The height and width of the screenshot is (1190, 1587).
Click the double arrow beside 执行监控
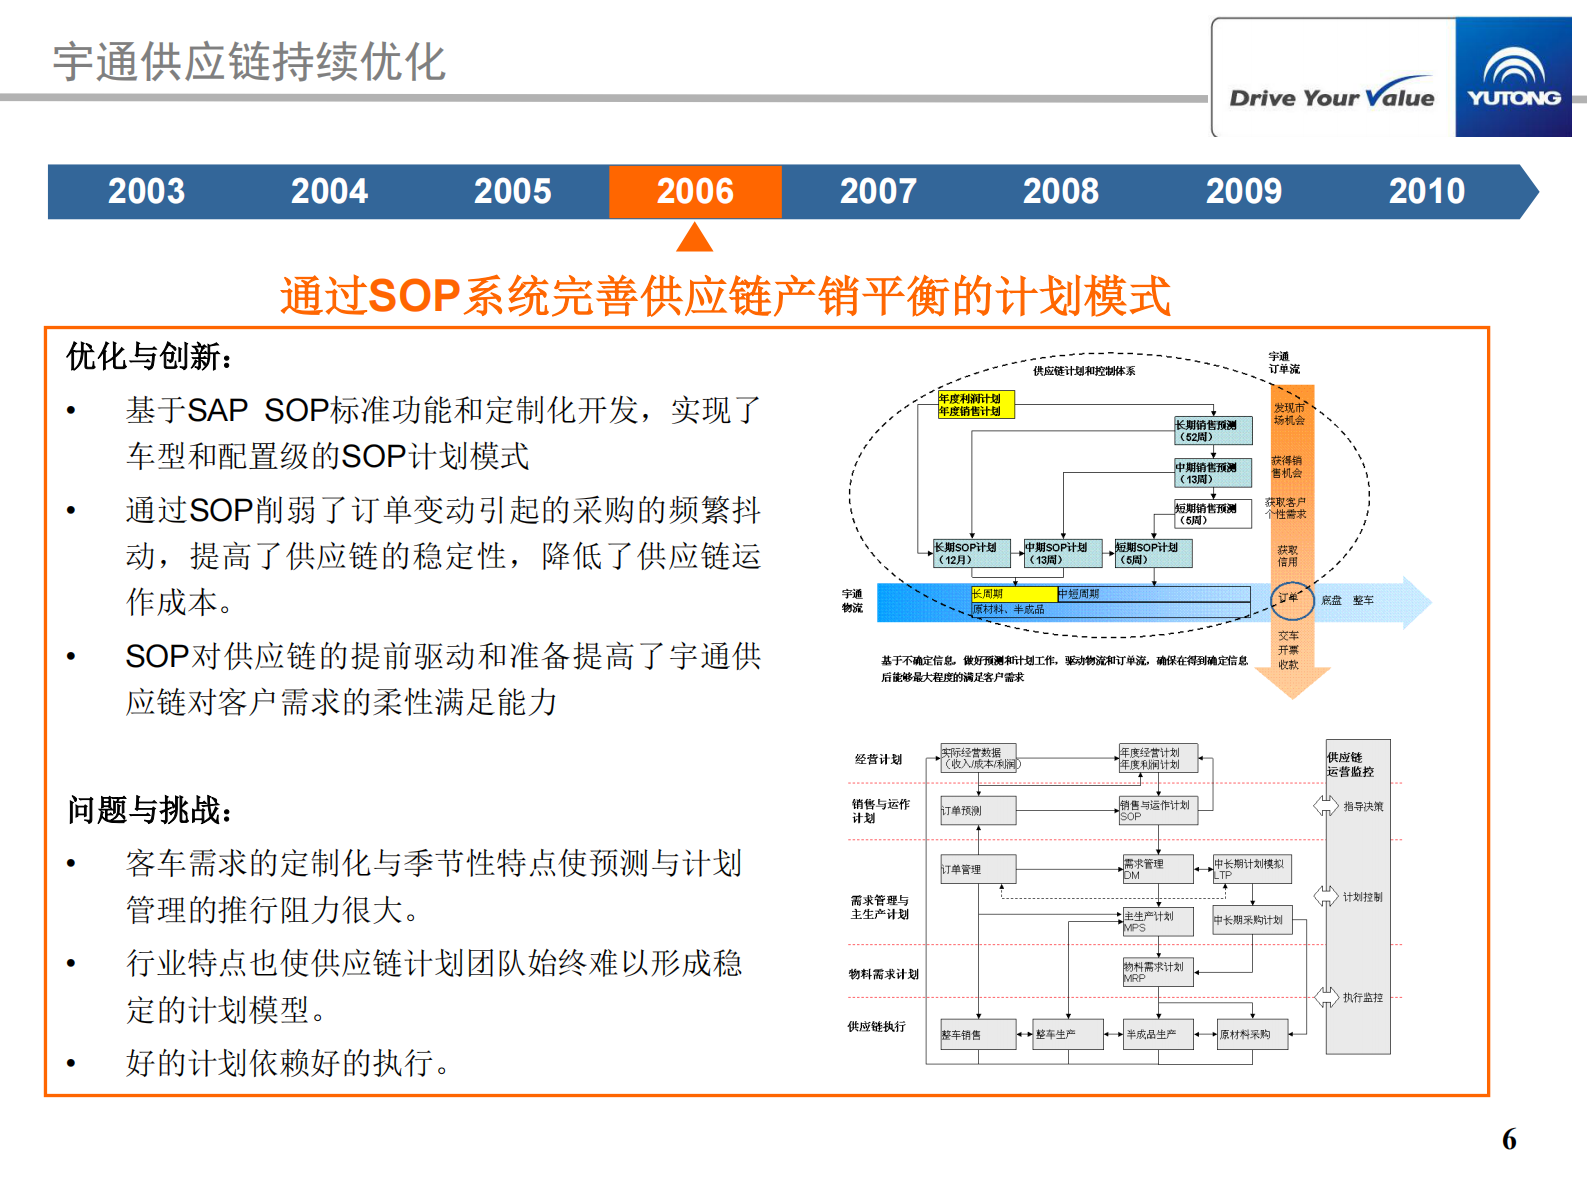(x=1326, y=996)
